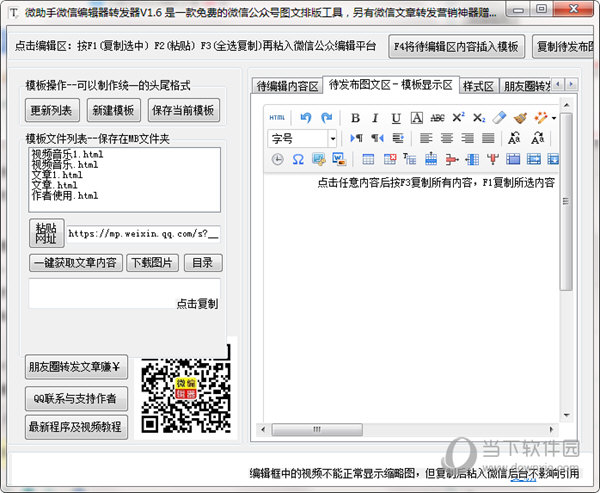Viewport: 600px width, 493px height.
Task: Select 作者使用.html template file
Action: pyautogui.click(x=65, y=196)
